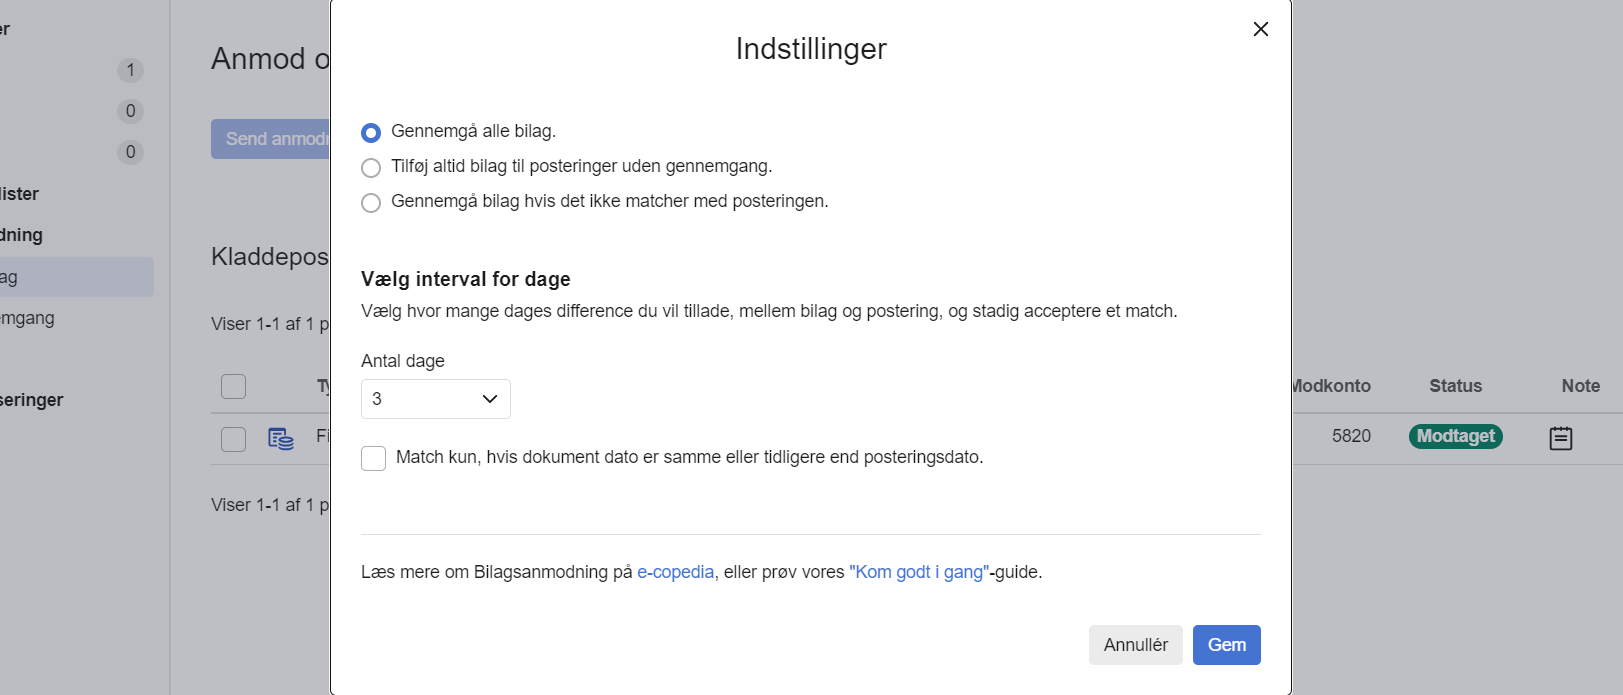Cancel the dialog with Annullér
The image size is (1623, 695).
point(1135,644)
